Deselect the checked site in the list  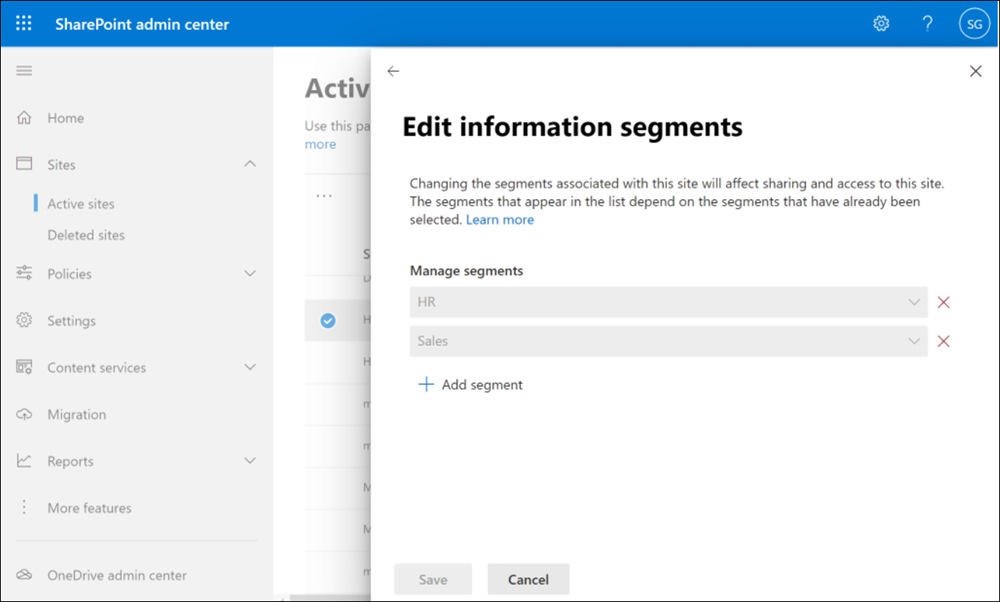point(329,320)
